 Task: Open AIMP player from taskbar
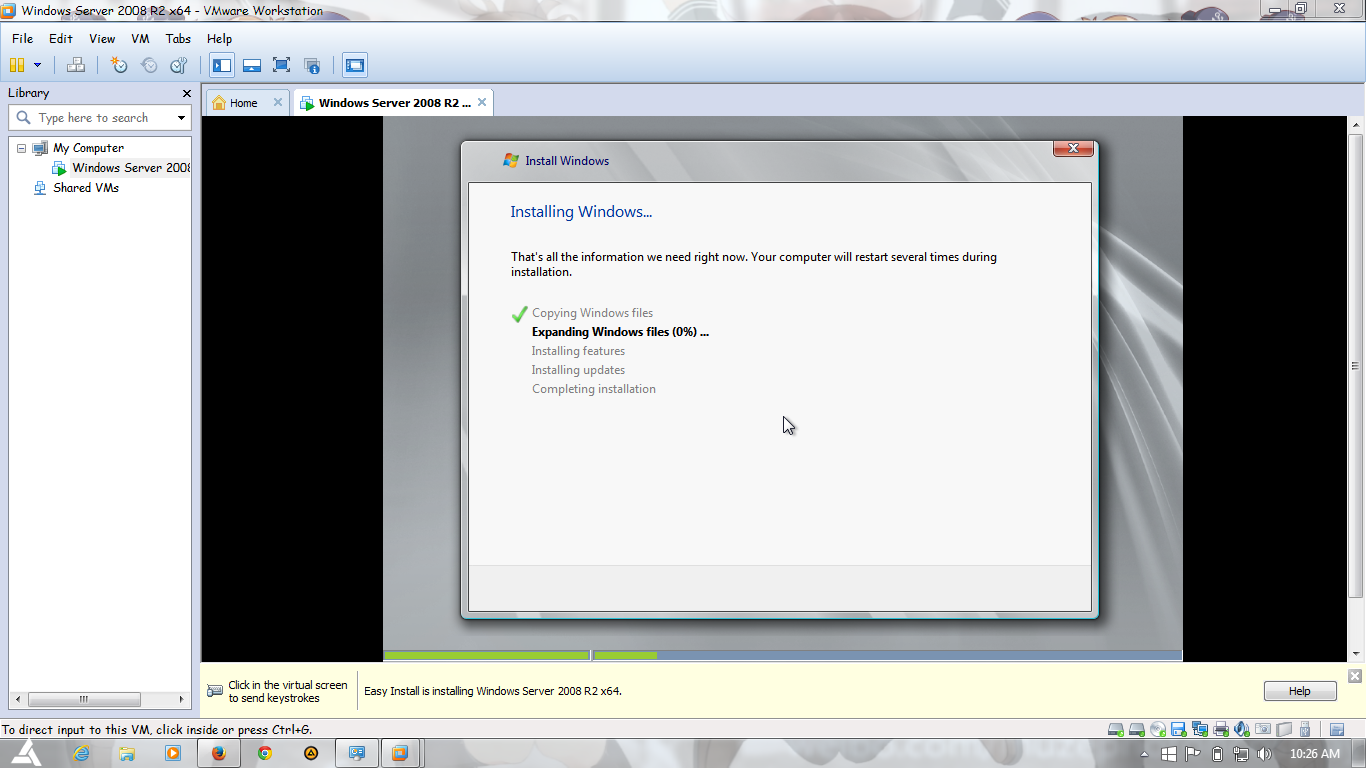311,754
